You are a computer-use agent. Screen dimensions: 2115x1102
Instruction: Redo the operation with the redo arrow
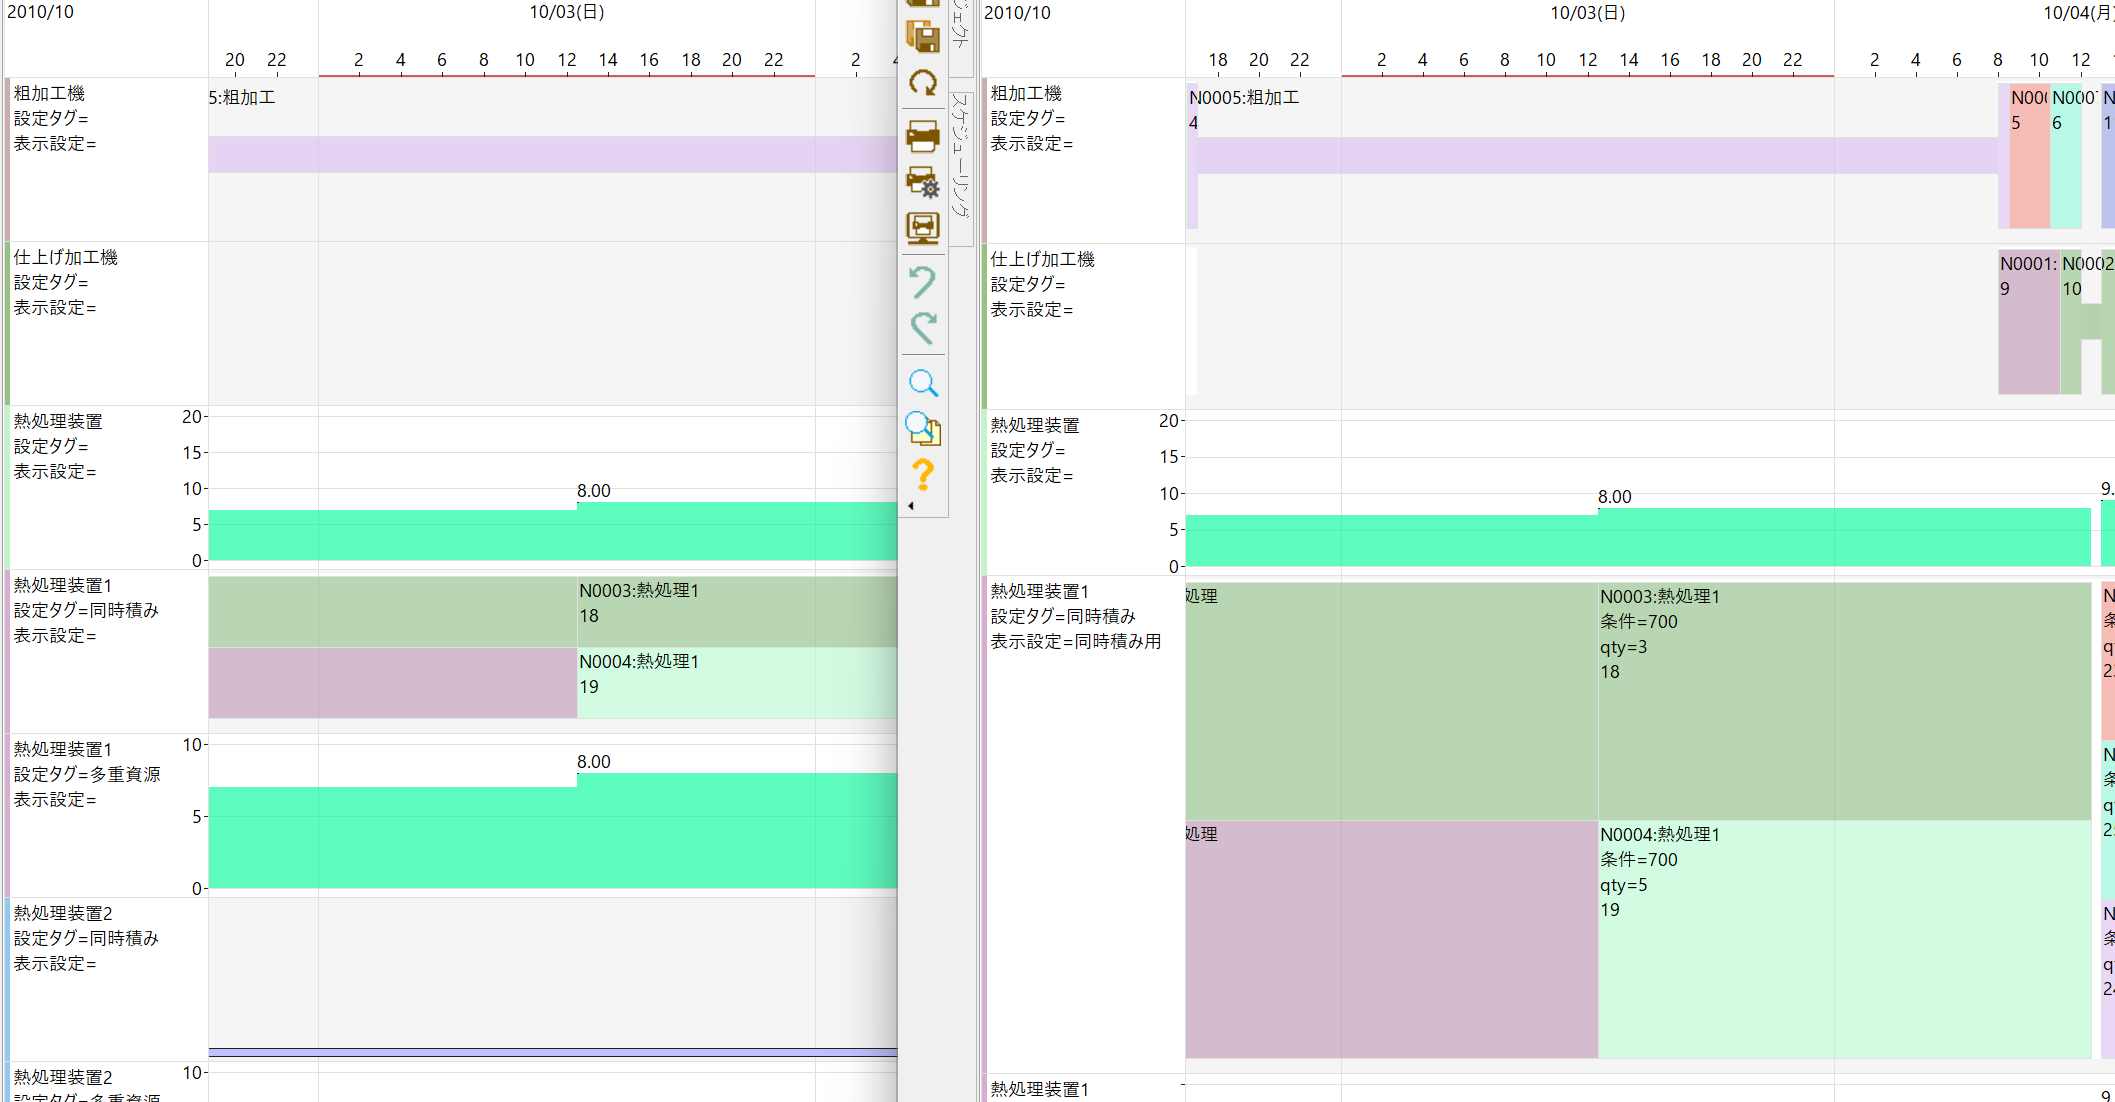(x=922, y=328)
